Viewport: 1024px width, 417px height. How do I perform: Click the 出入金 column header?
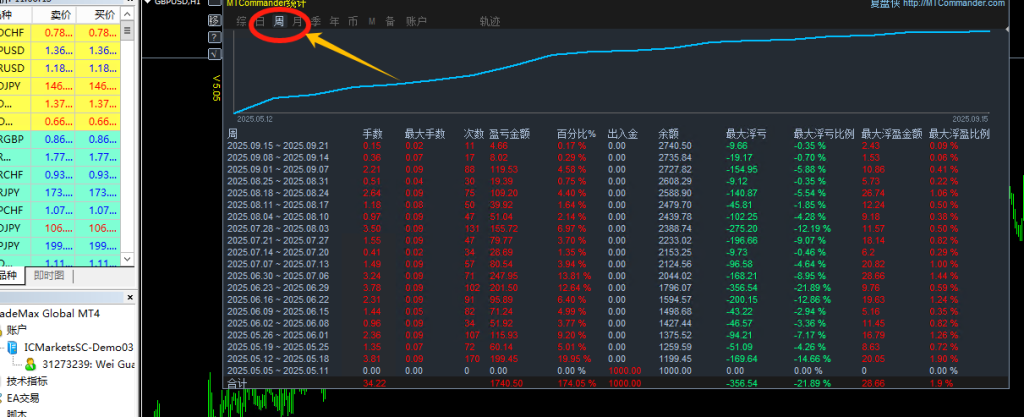(x=622, y=134)
